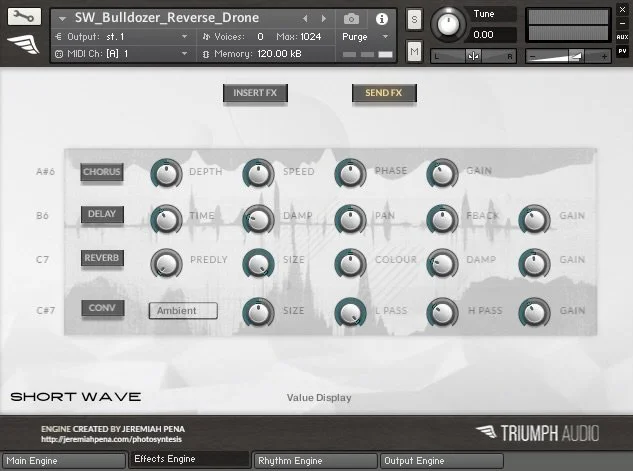Toggle the REVERB effect

(102, 258)
